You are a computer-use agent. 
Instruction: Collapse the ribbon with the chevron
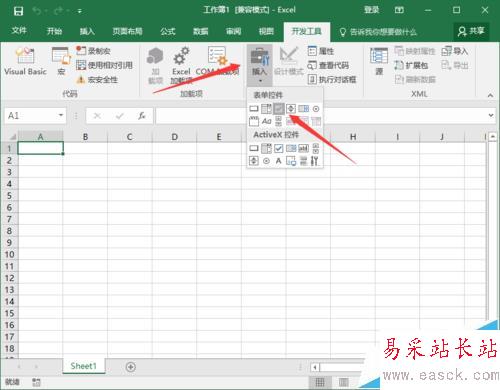coord(490,95)
